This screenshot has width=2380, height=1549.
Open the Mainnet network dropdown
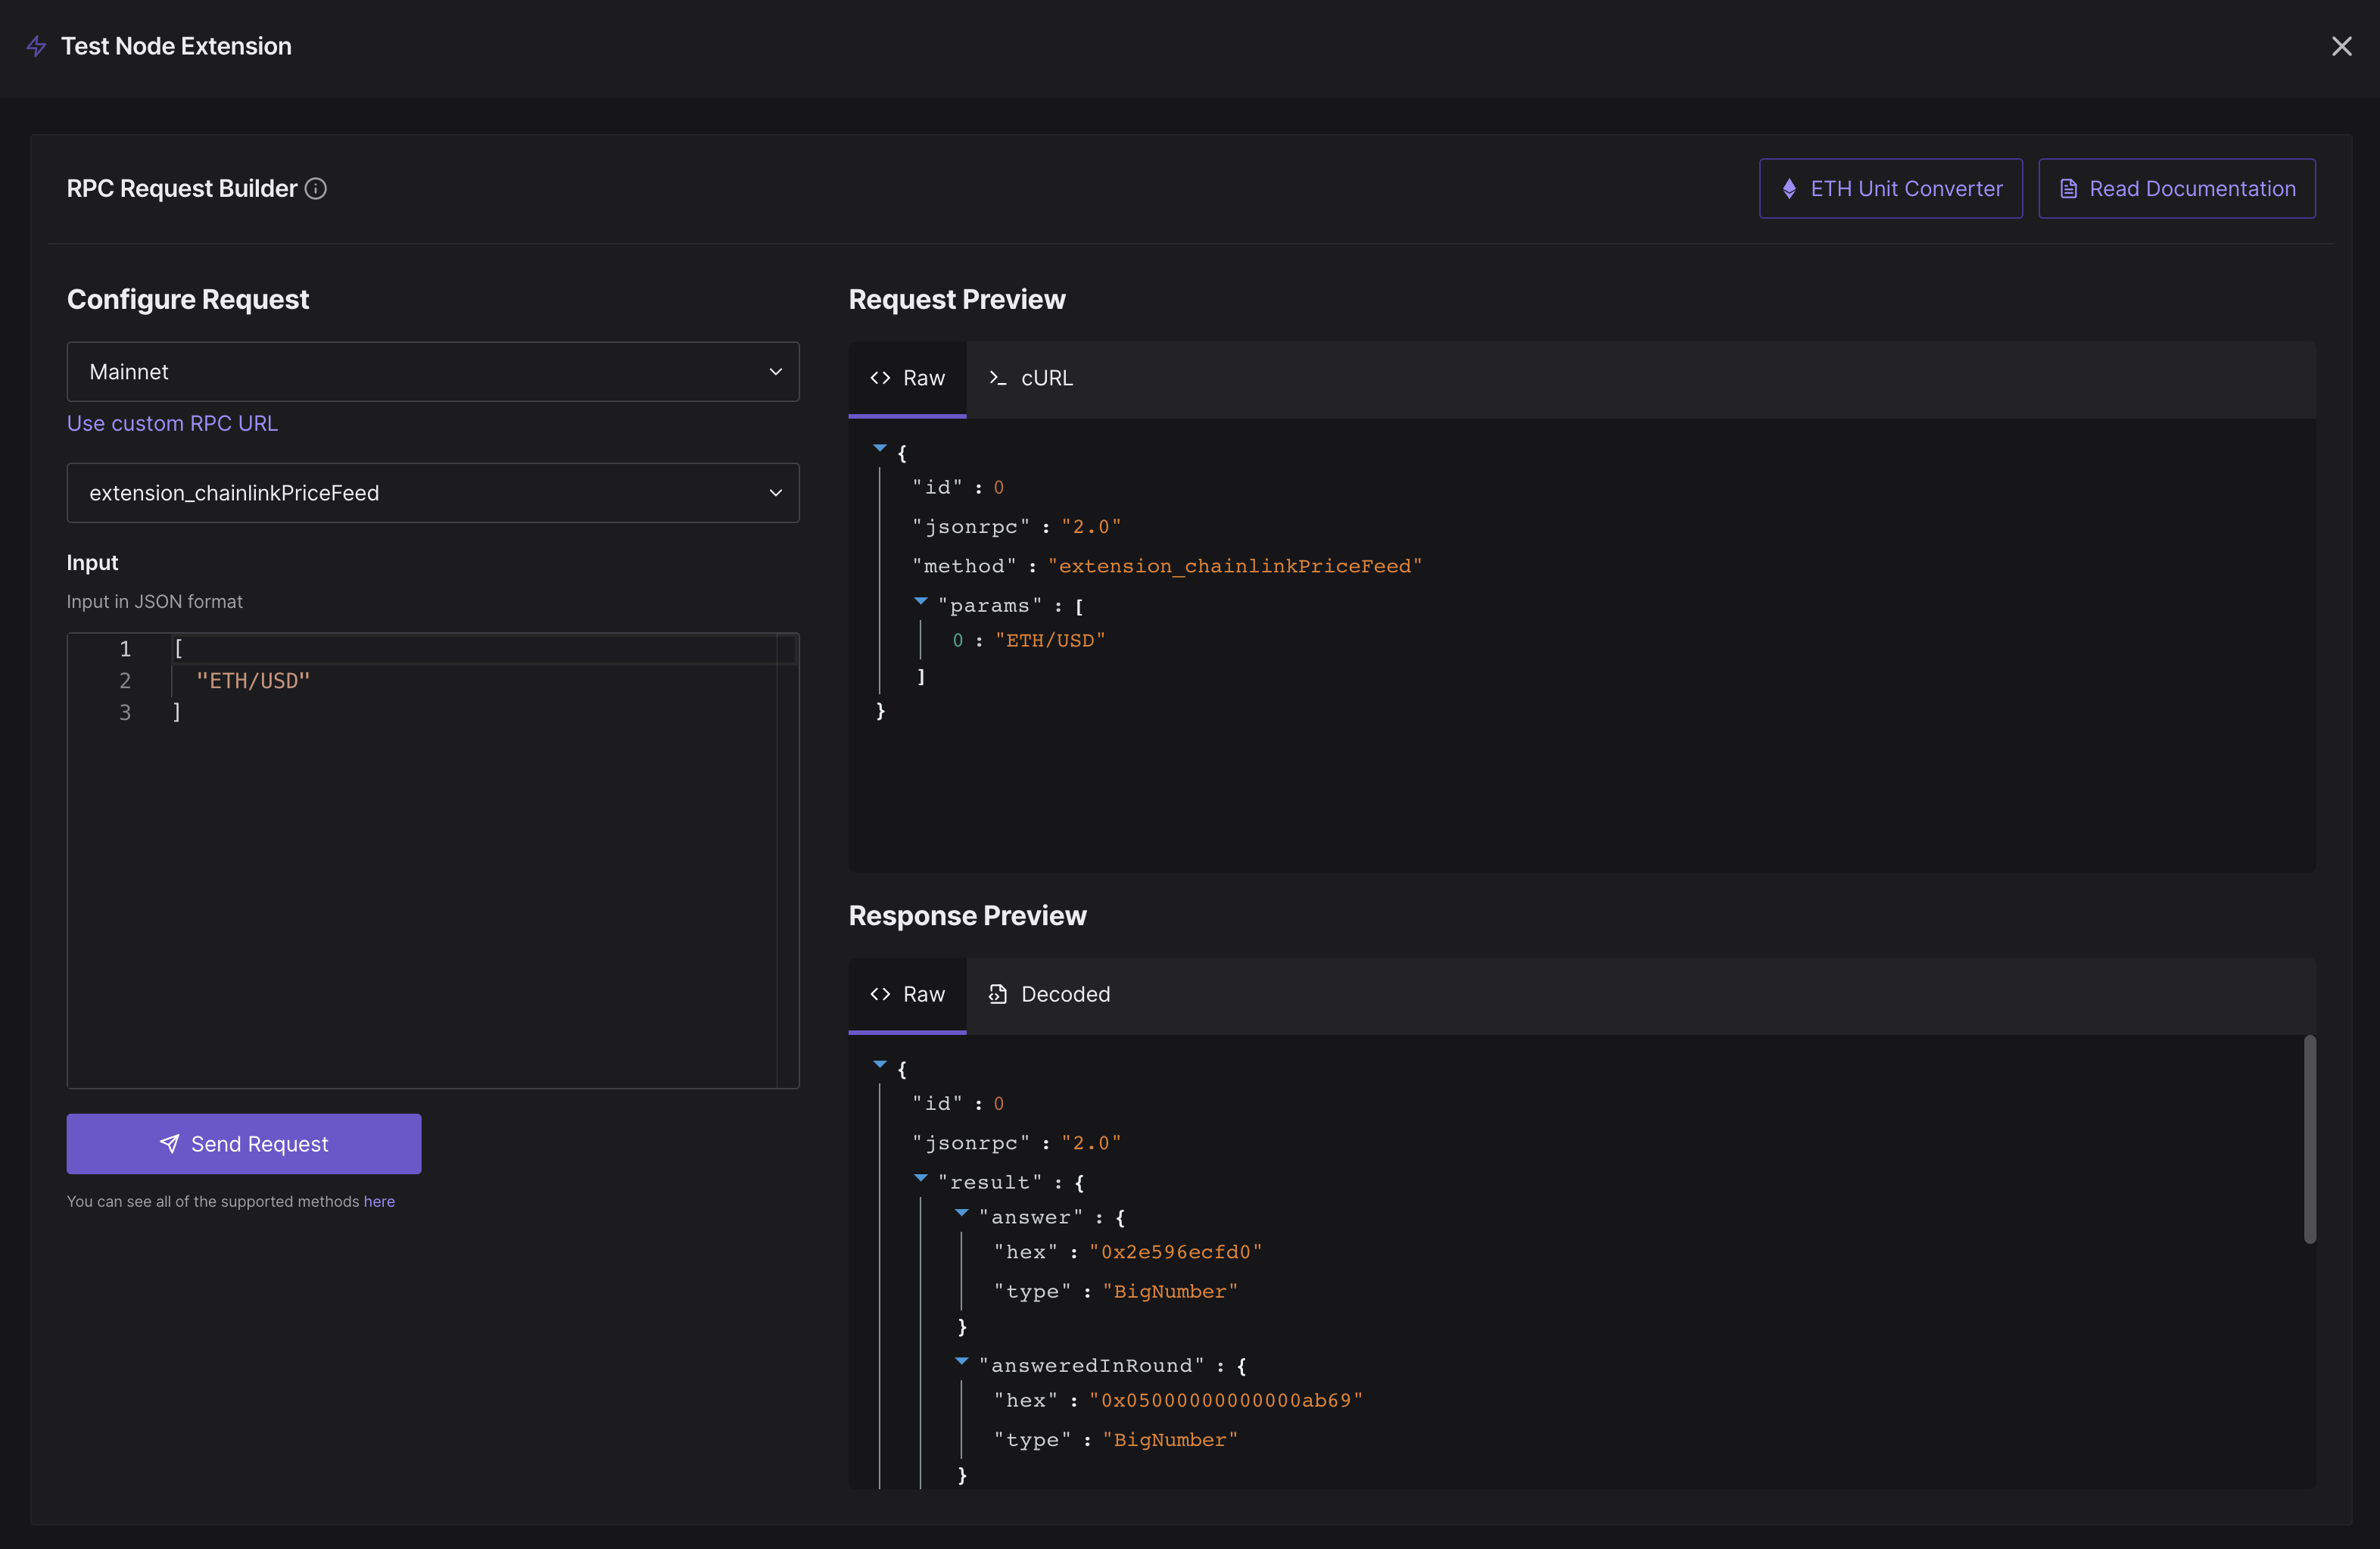tap(432, 372)
